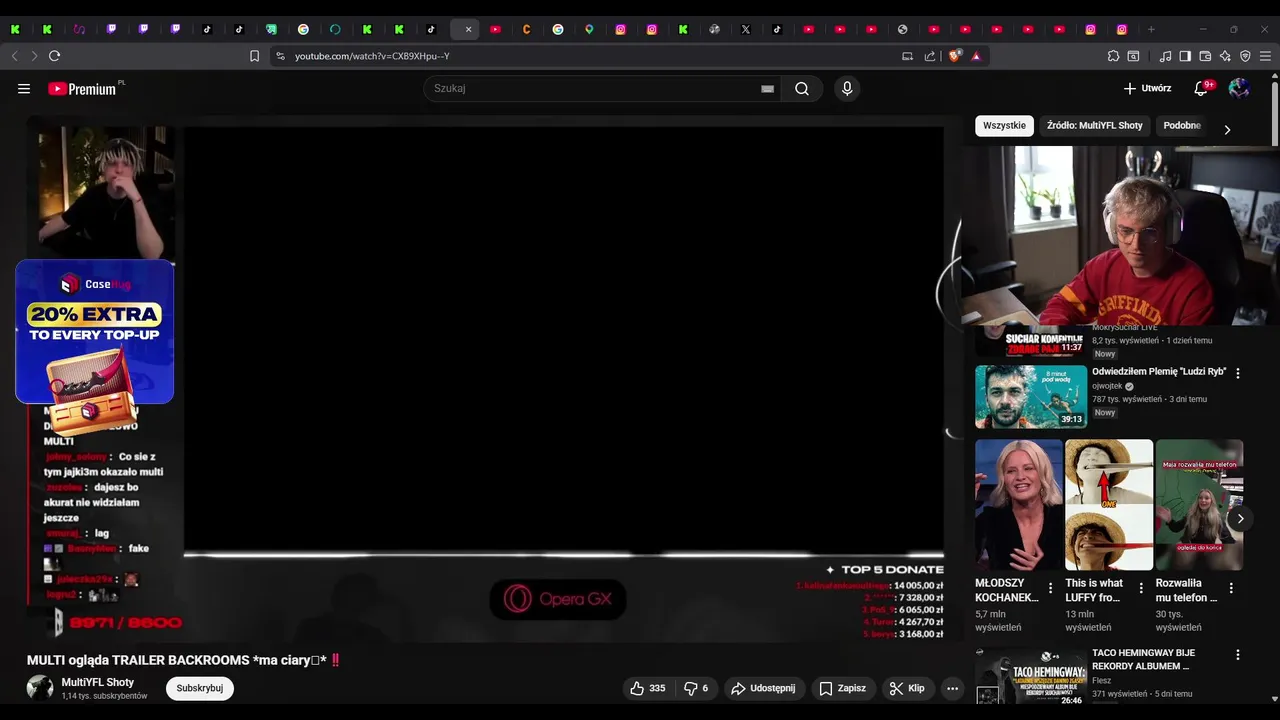Toggle the browser sidebar panel icon

click(1185, 56)
